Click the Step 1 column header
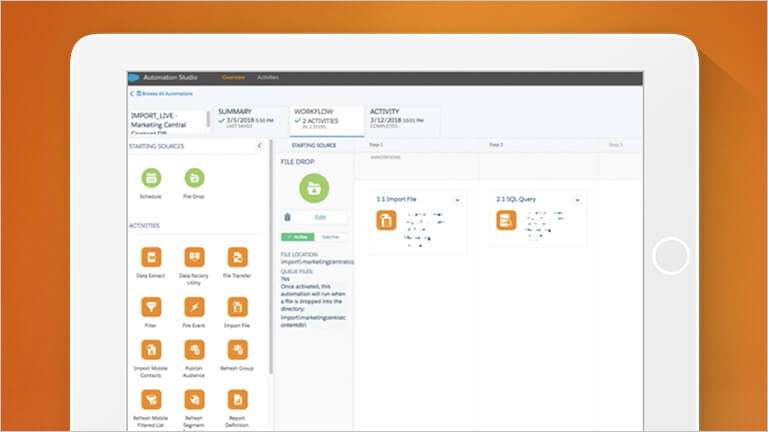This screenshot has height=432, width=768. point(376,145)
